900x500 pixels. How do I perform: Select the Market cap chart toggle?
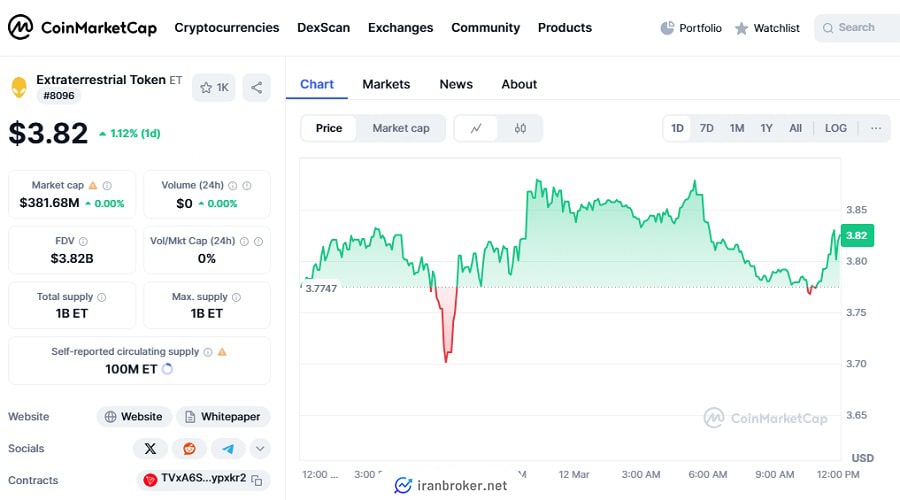pos(401,128)
